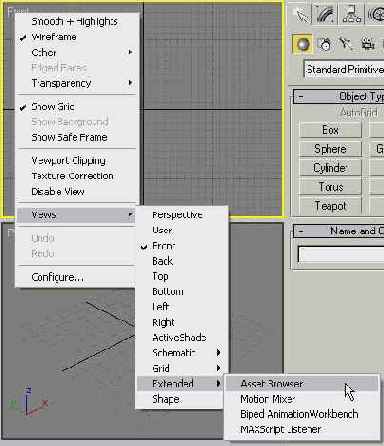Switch to the Modify panel icon
This screenshot has height=446, width=384.
[326, 13]
